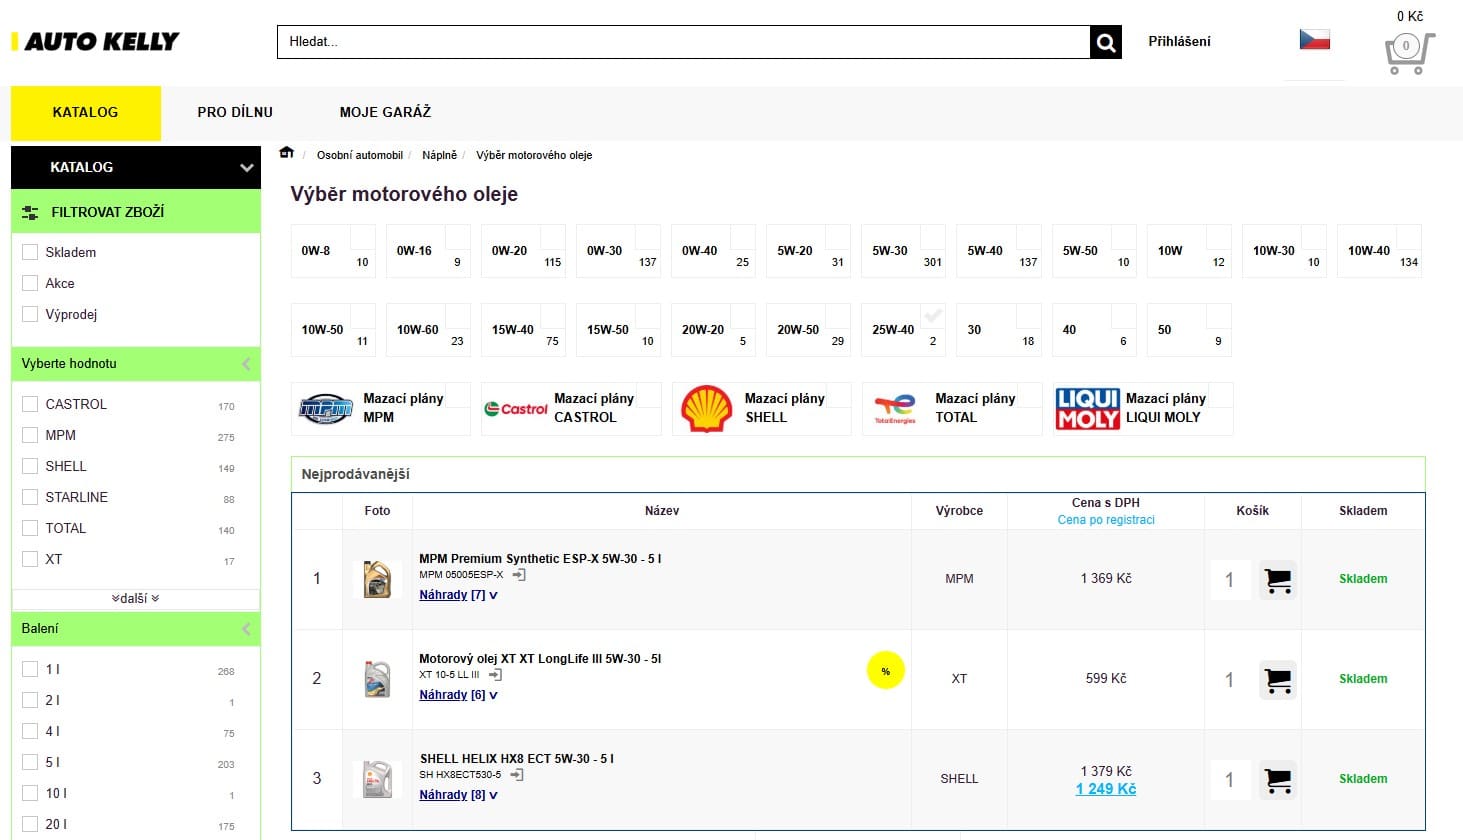Screen dimensions: 1463x840
Task: Open the XT LongLife III product thumbnail
Action: click(377, 679)
